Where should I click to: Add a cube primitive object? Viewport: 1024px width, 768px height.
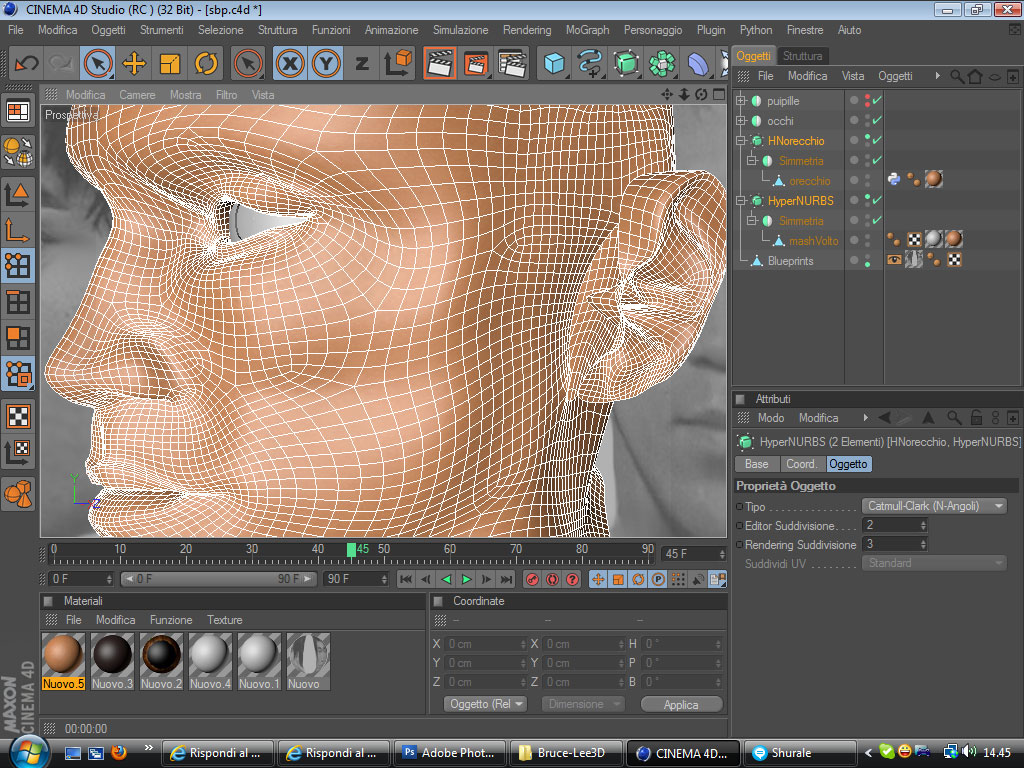pyautogui.click(x=554, y=64)
